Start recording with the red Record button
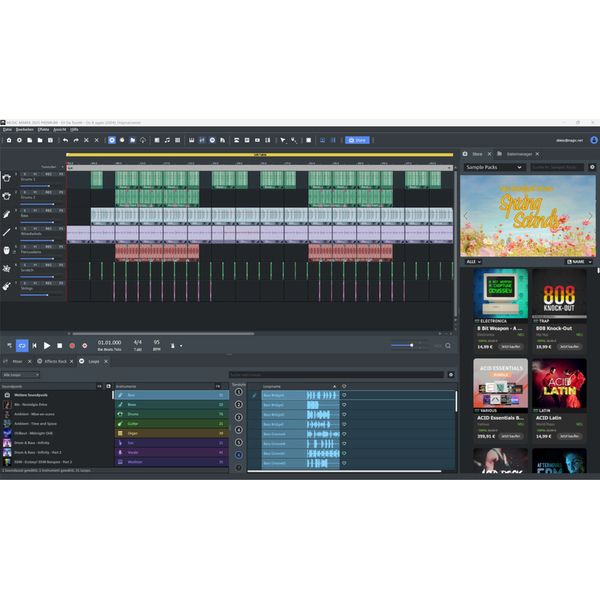The width and height of the screenshot is (600, 600). pos(72,346)
